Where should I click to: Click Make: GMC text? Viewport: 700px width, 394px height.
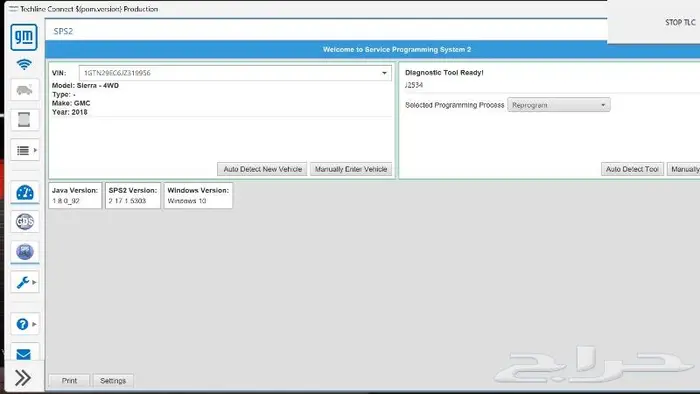tap(71, 103)
